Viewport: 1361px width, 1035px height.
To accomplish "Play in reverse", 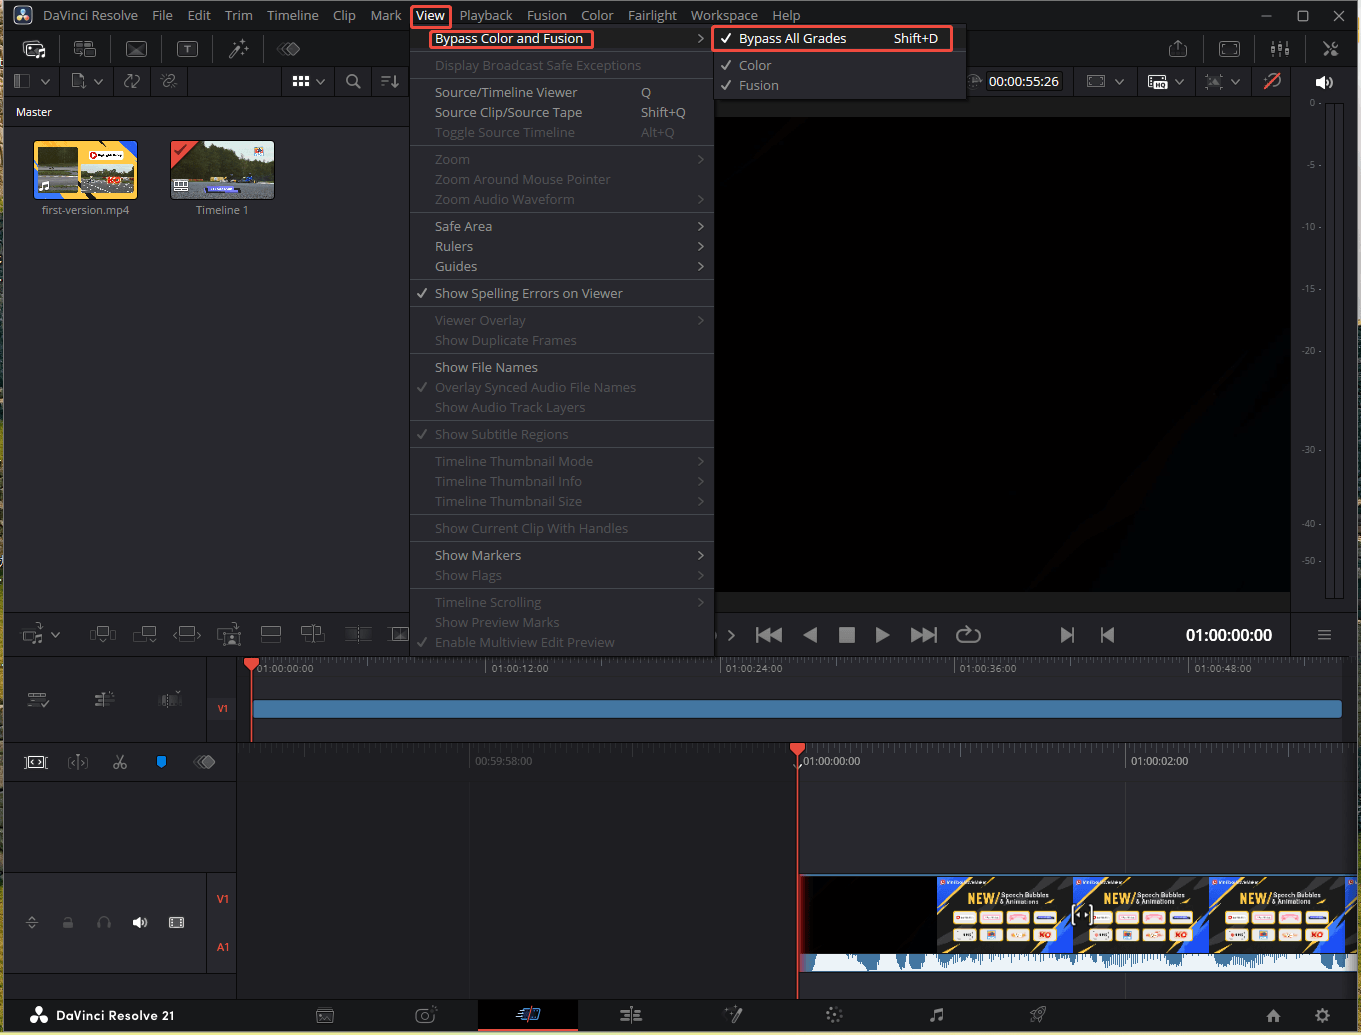I will tap(810, 635).
